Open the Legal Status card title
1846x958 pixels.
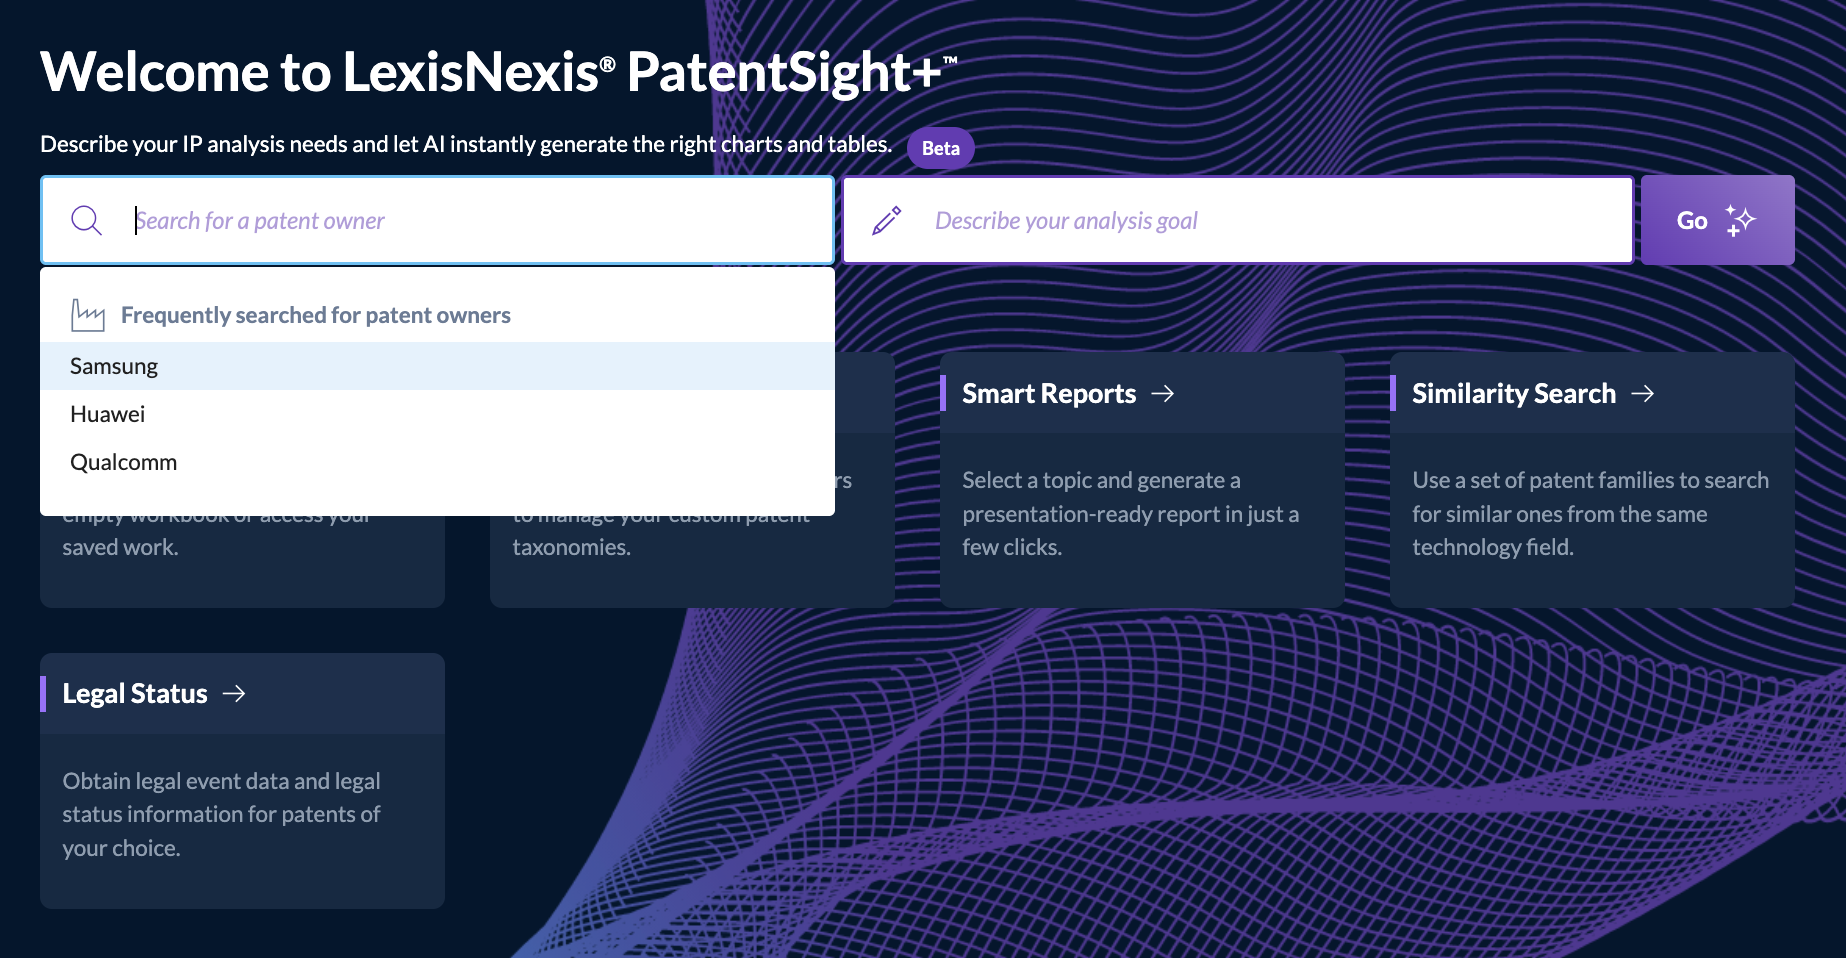(135, 694)
